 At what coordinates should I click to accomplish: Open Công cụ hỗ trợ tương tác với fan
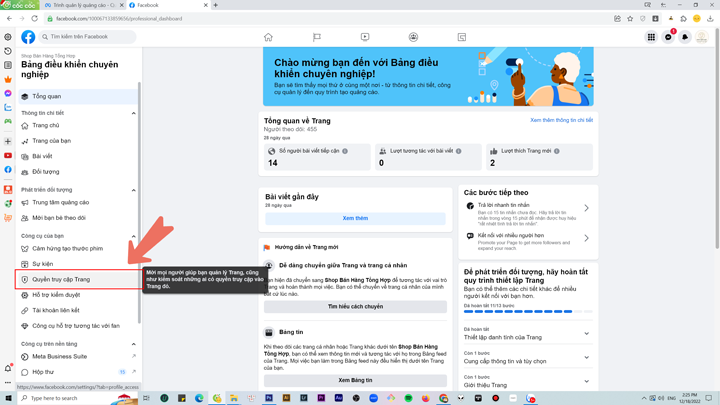pyautogui.click(x=78, y=326)
